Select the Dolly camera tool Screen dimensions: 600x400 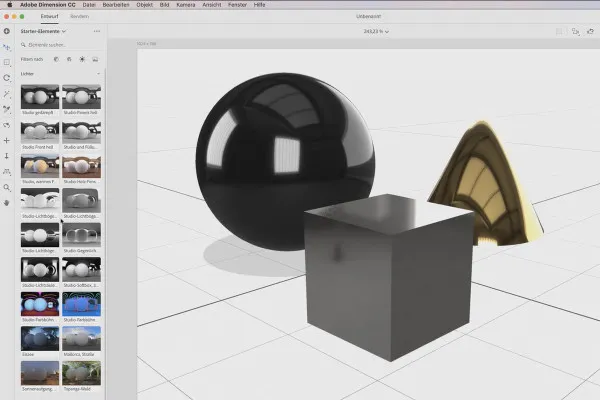pos(7,156)
